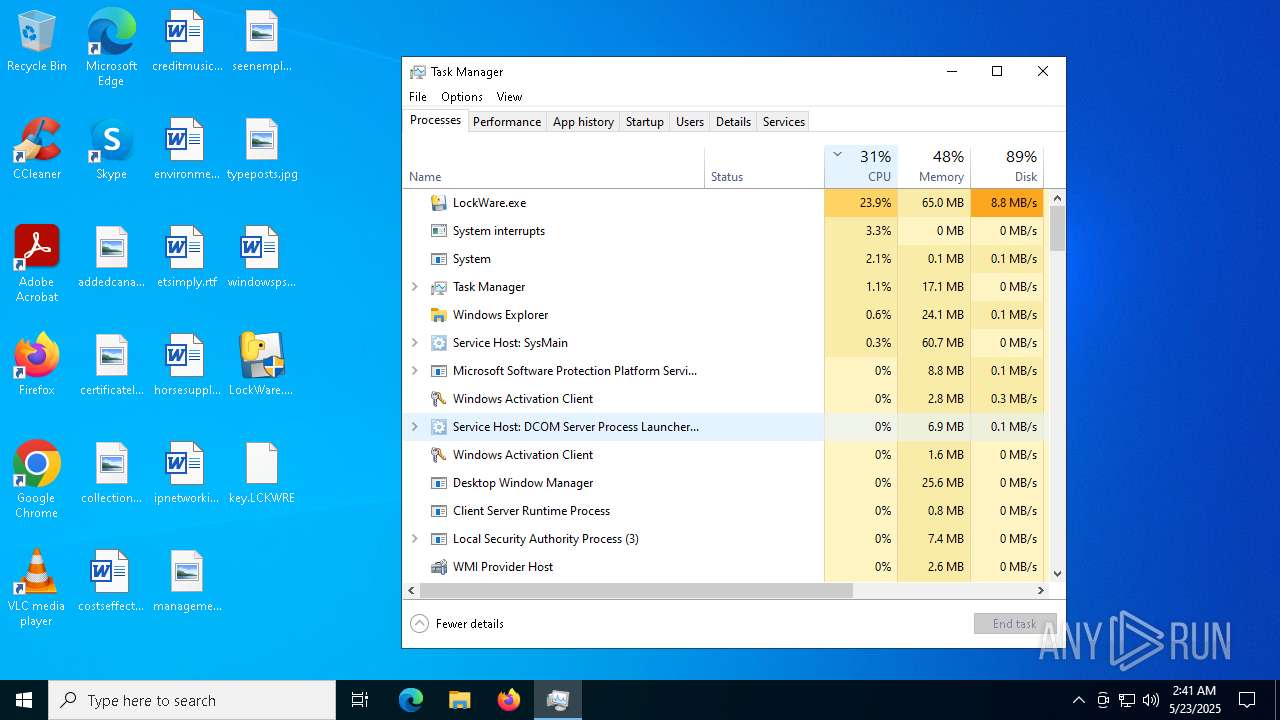
Task: Switch to the Users tab
Action: tap(690, 122)
